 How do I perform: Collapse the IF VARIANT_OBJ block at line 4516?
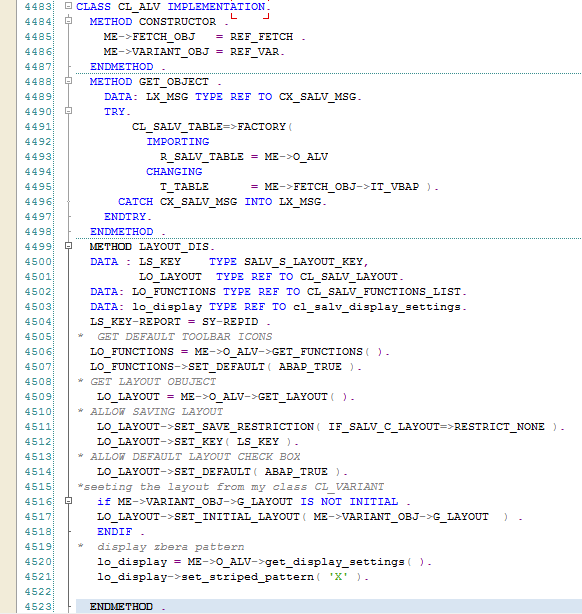[69, 501]
